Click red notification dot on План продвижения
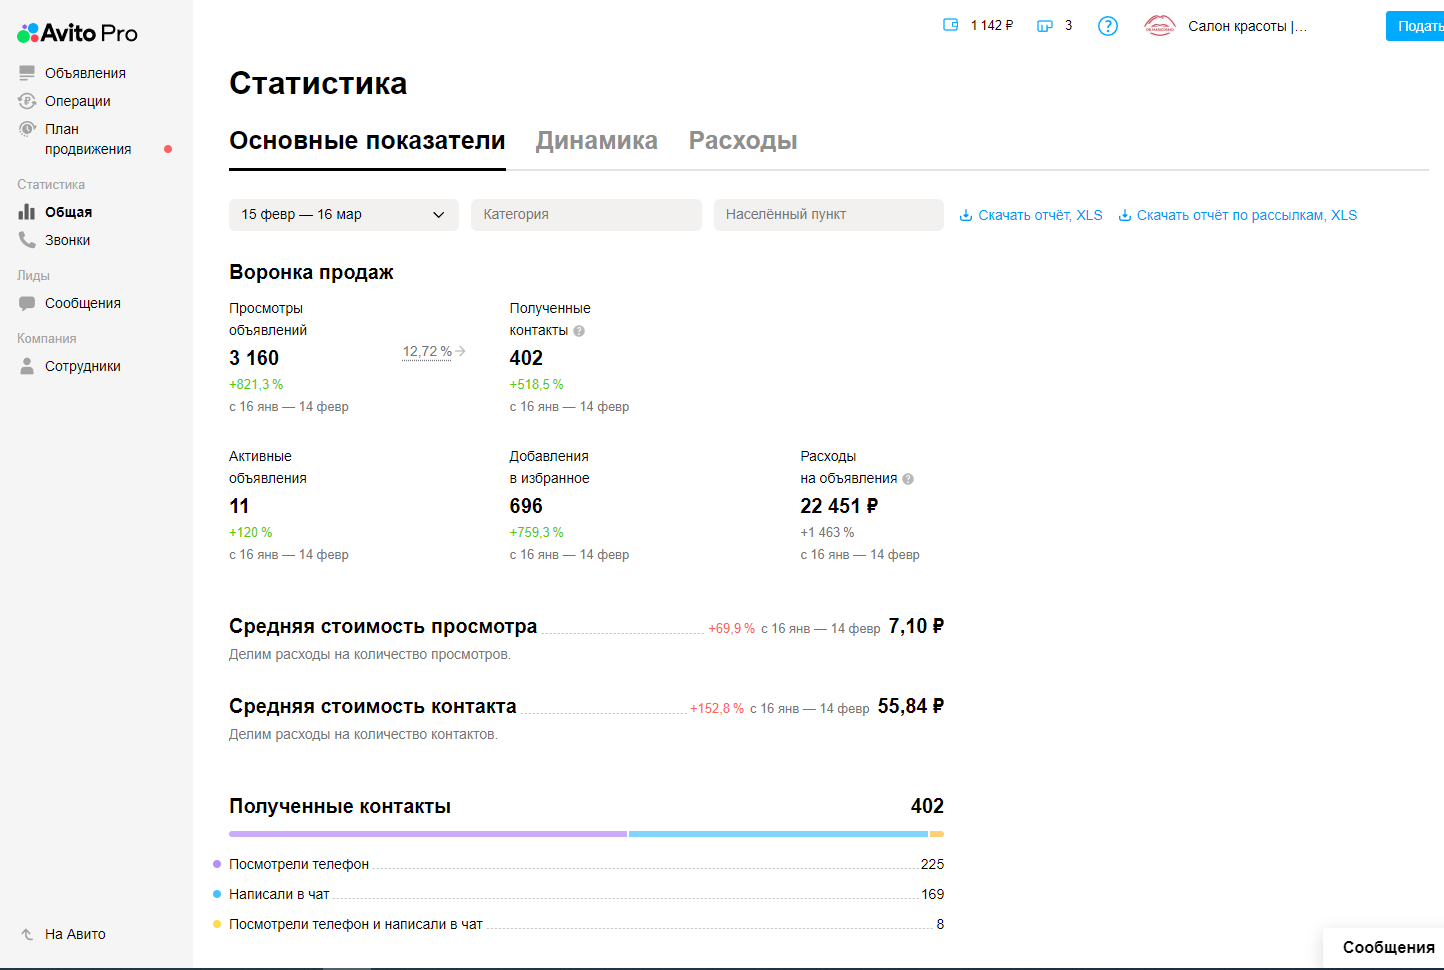 click(x=168, y=149)
